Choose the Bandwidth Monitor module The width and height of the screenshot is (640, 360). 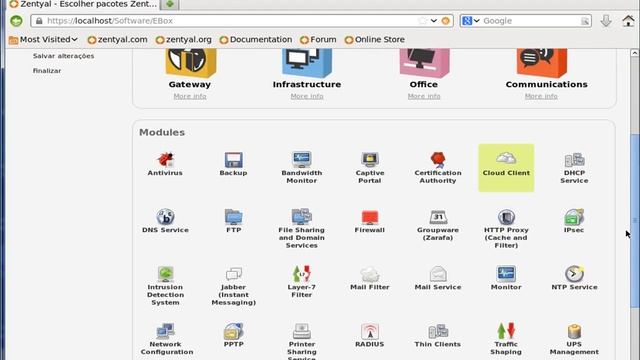[302, 168]
